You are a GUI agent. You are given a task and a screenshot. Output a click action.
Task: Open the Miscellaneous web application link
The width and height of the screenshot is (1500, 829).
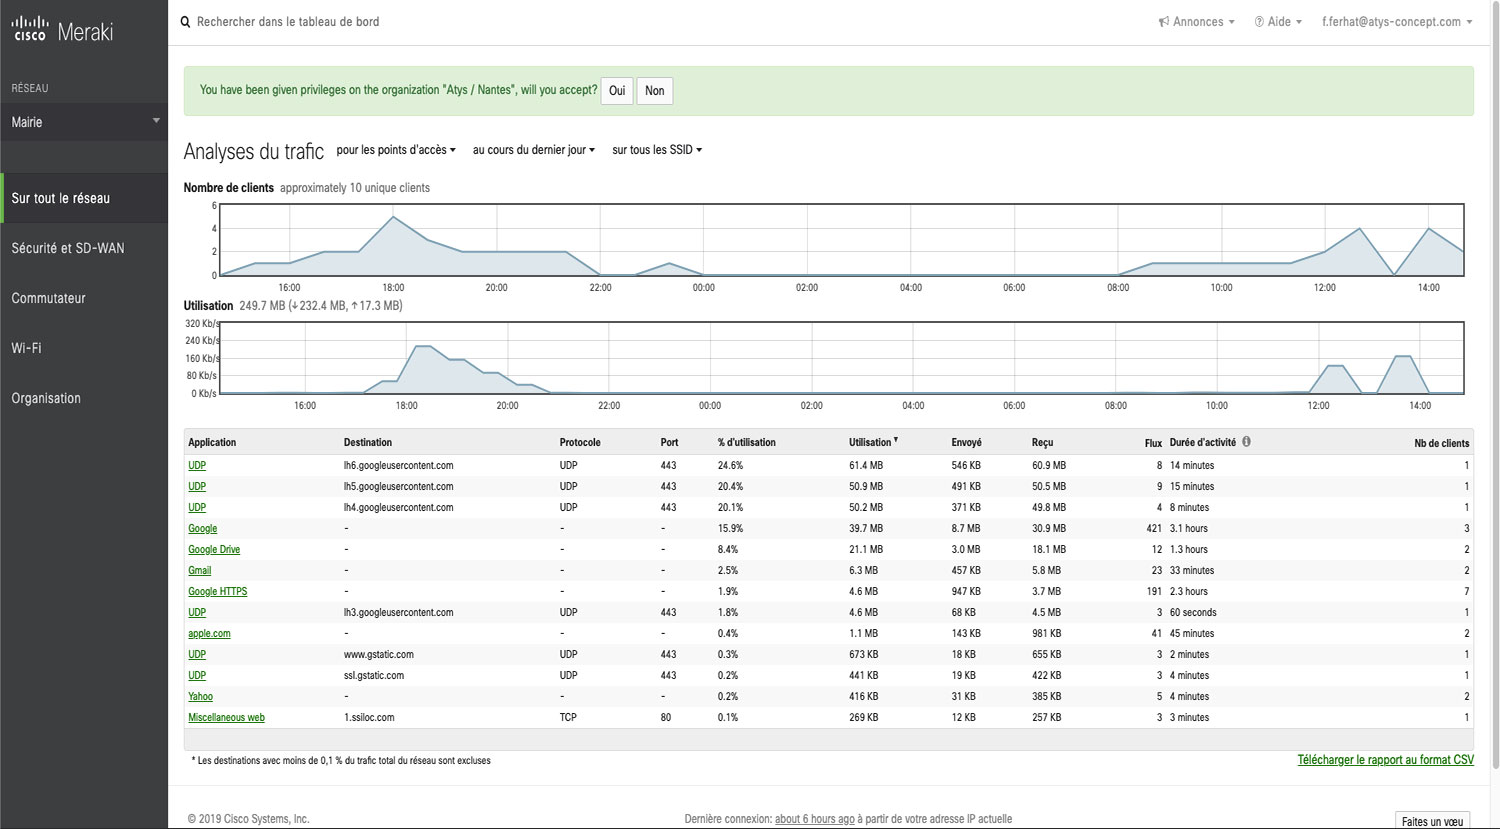point(226,717)
